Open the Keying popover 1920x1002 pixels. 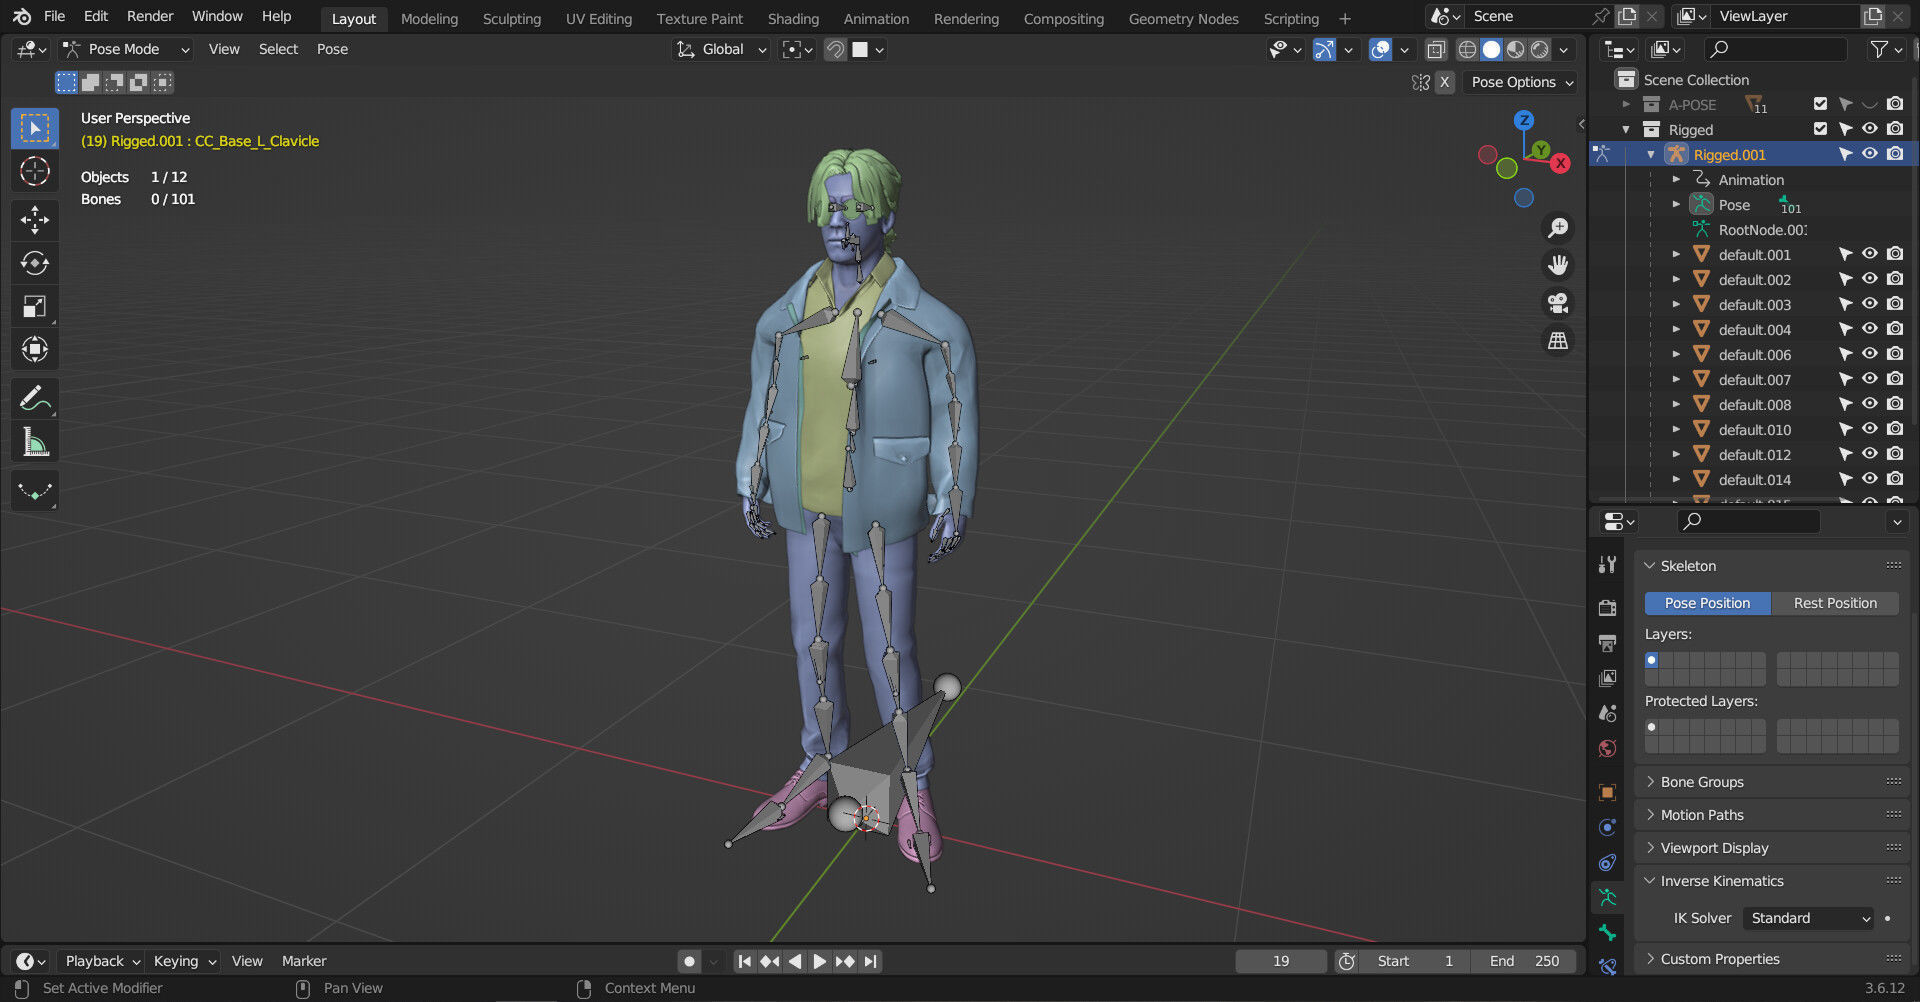(184, 961)
